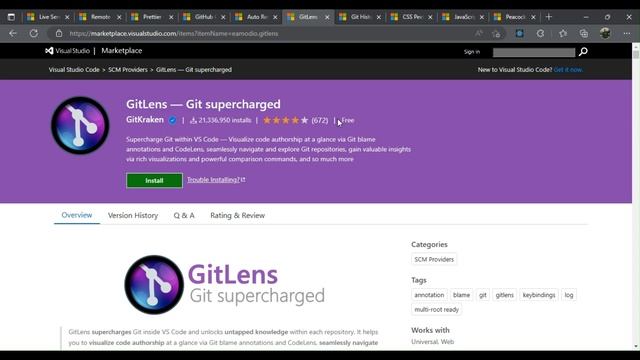This screenshot has height=360, width=640.
Task: Click the (672) reviews count
Action: point(320,120)
